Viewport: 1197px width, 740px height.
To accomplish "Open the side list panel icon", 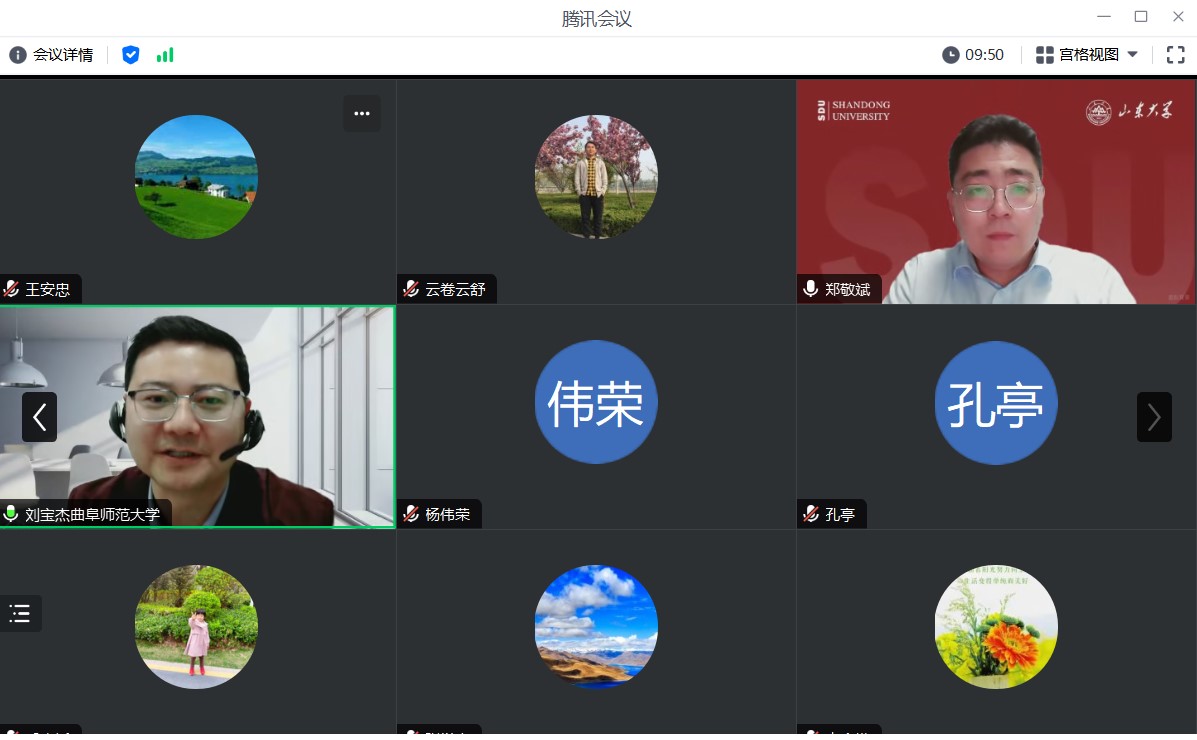I will pos(20,613).
